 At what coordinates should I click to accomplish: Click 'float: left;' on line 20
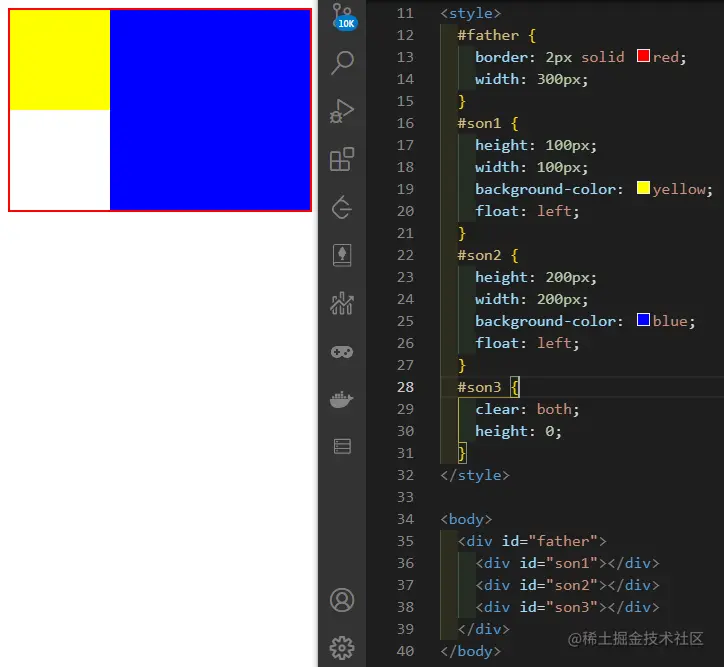click(527, 211)
